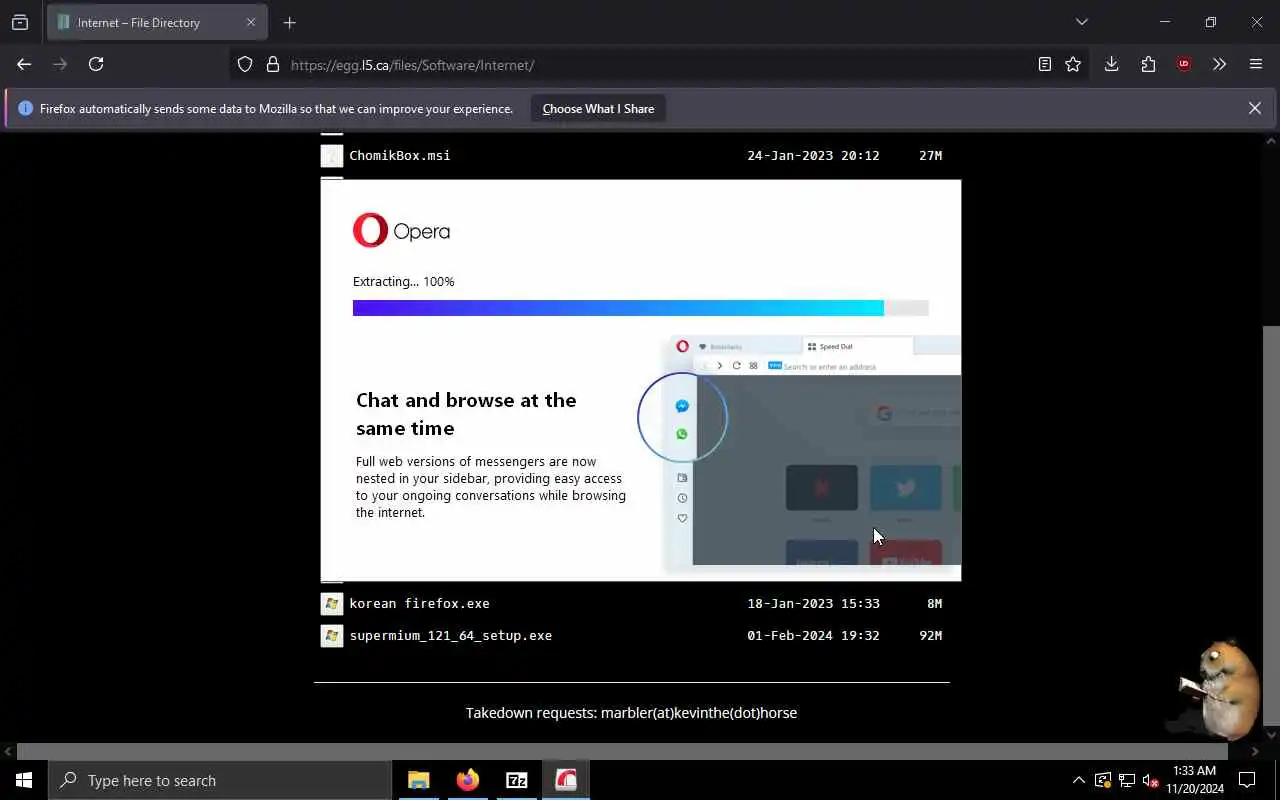The height and width of the screenshot is (800, 1280).
Task: Open the Downloads panel
Action: click(x=1111, y=64)
